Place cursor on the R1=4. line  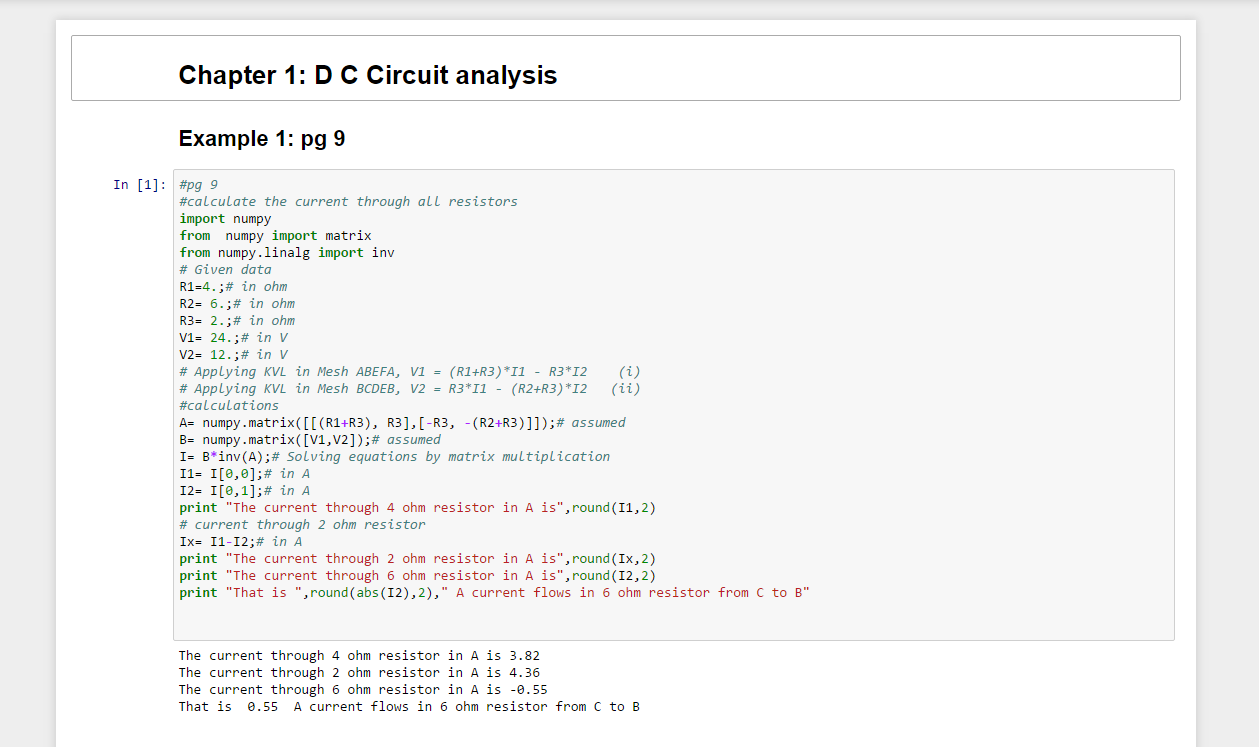(232, 286)
